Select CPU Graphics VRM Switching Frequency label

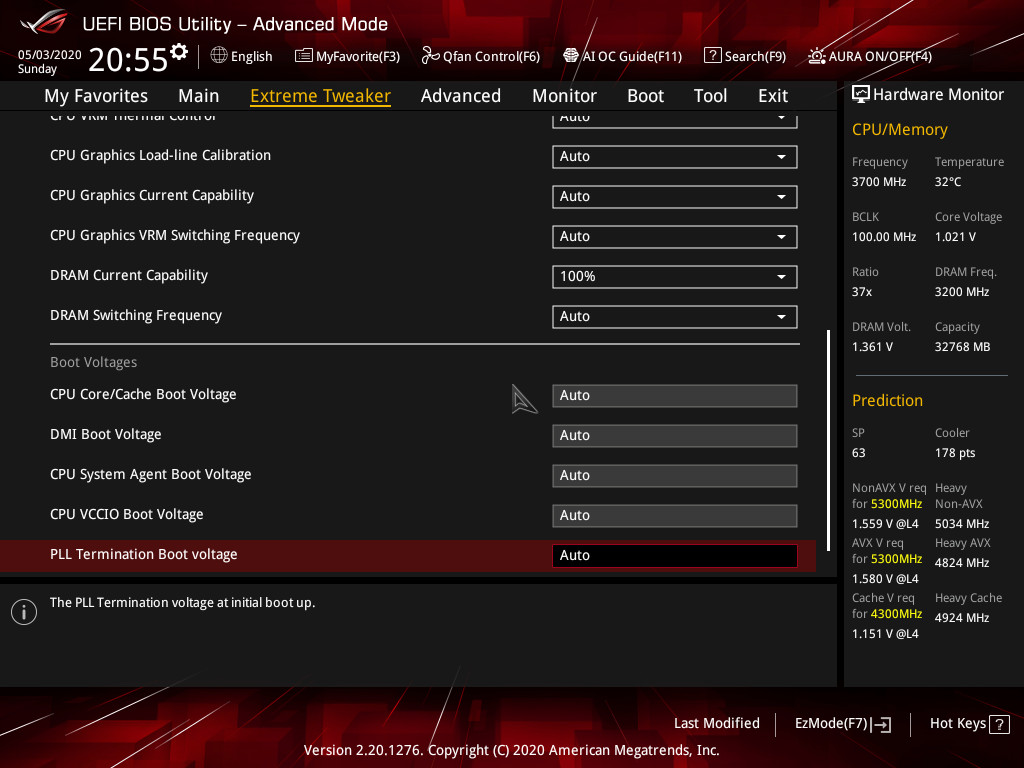point(175,236)
